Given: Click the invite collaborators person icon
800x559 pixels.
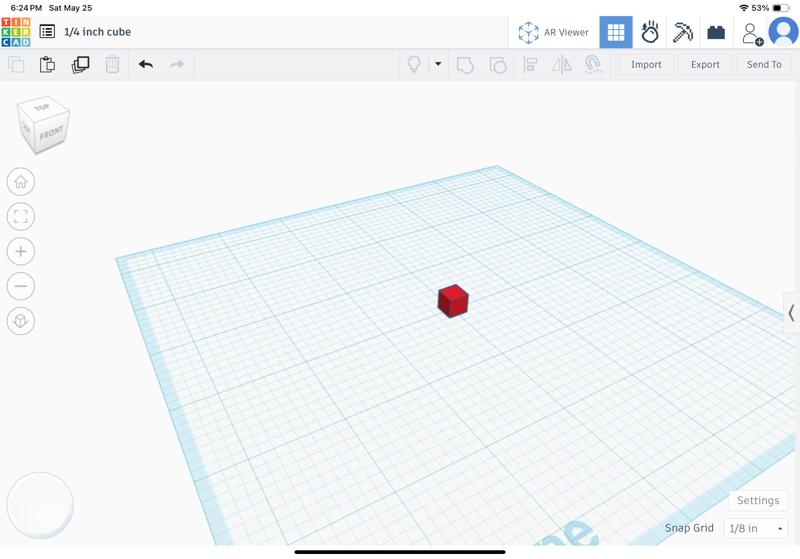Looking at the screenshot, I should [x=752, y=34].
